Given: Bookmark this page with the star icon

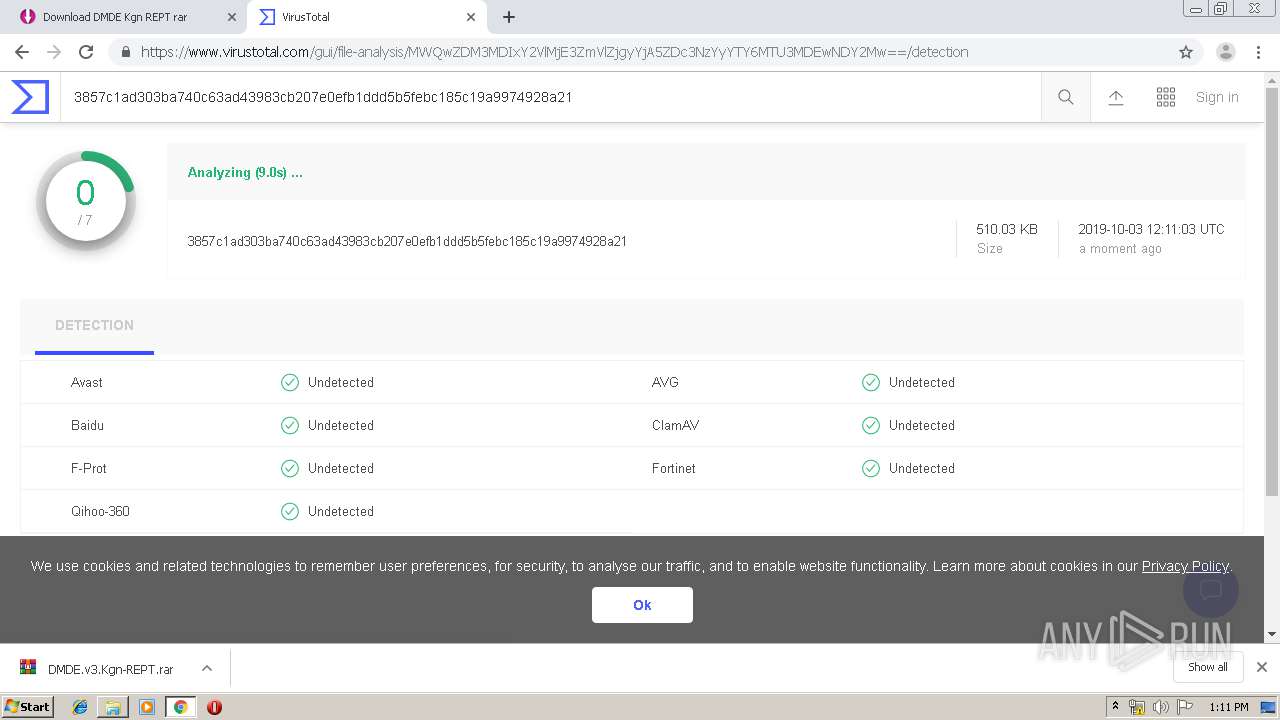Looking at the screenshot, I should (x=1186, y=52).
